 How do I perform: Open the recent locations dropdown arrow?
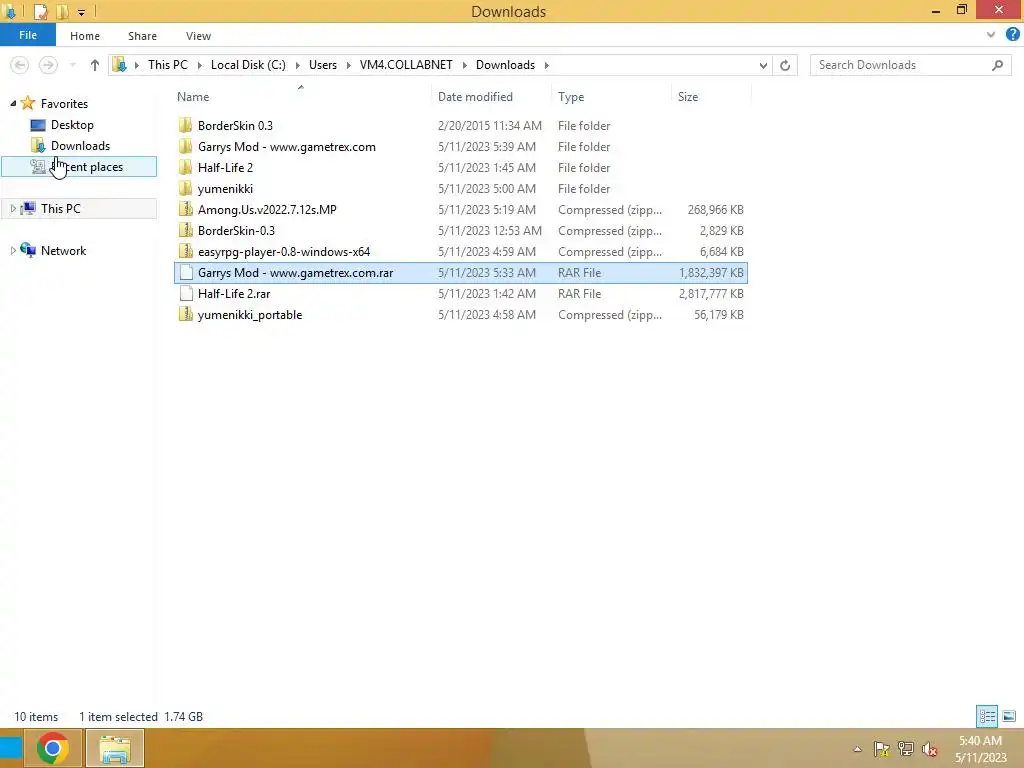point(72,65)
